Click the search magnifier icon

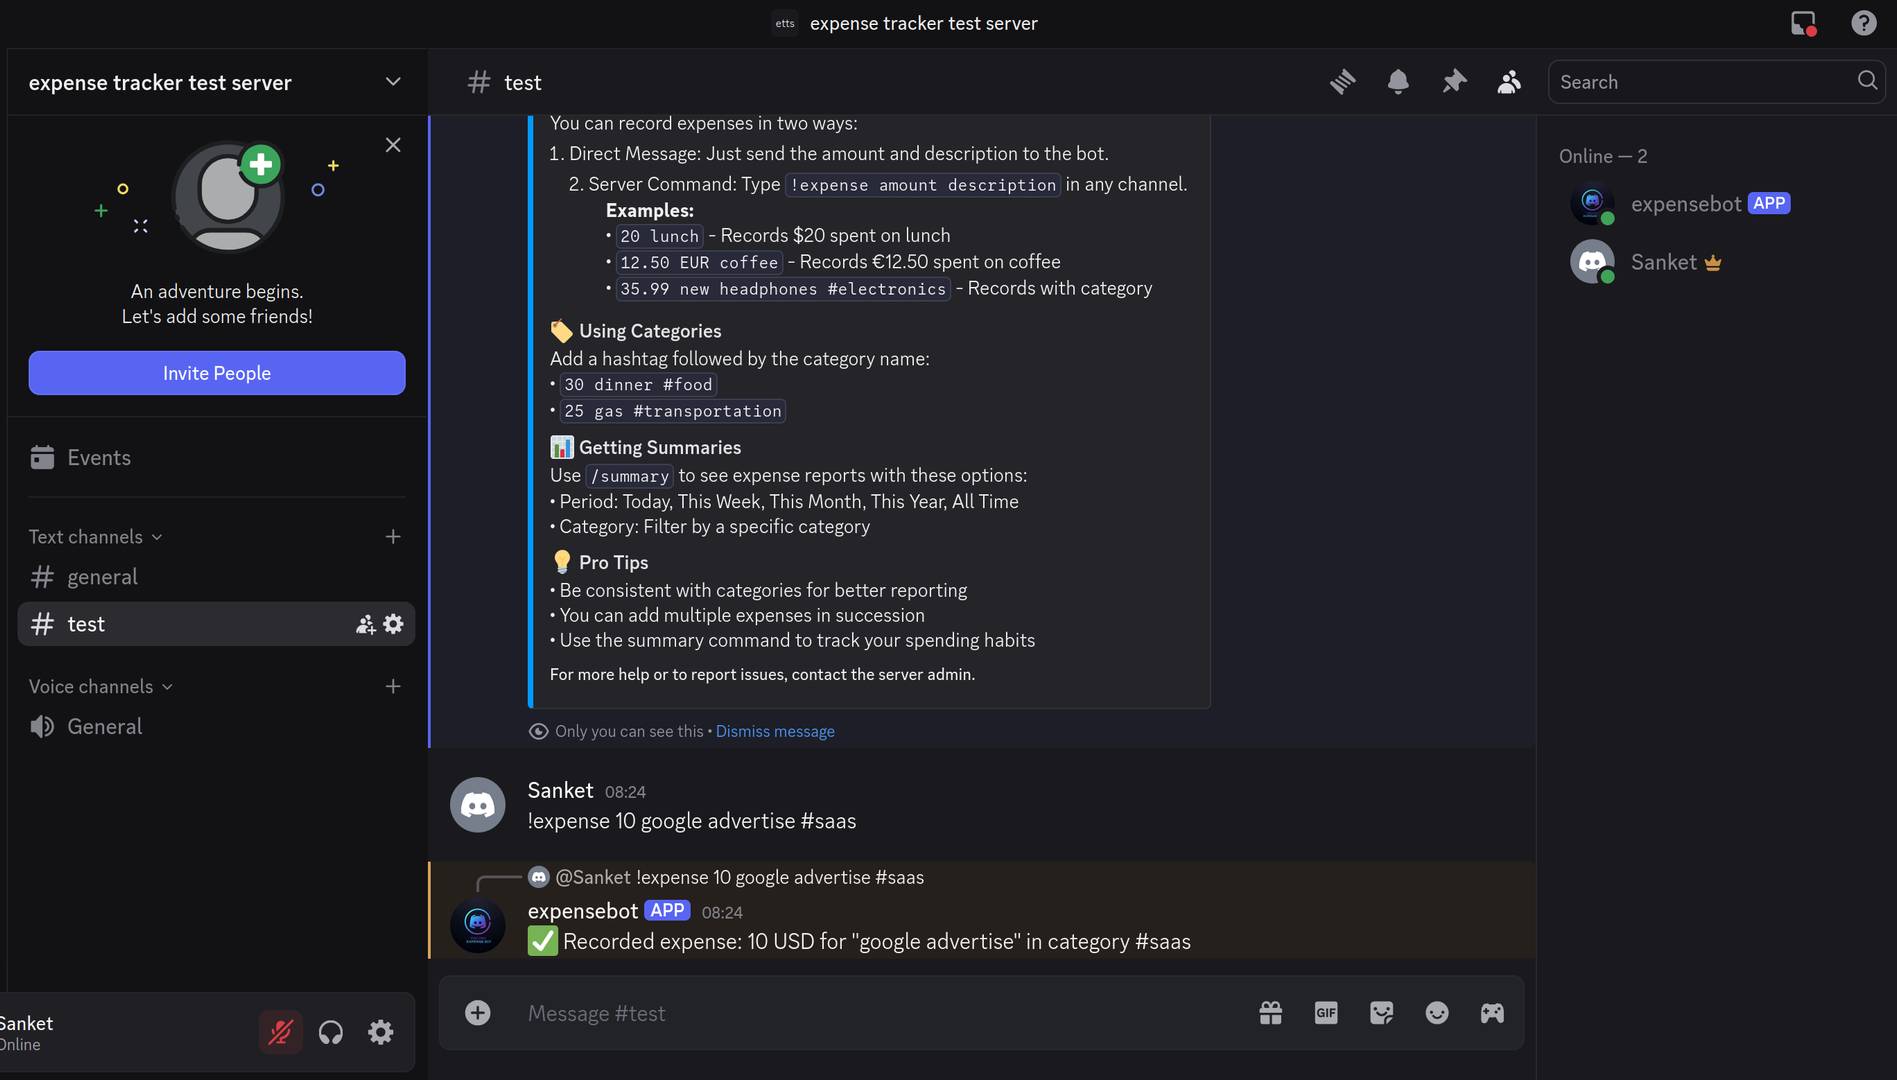[1867, 81]
